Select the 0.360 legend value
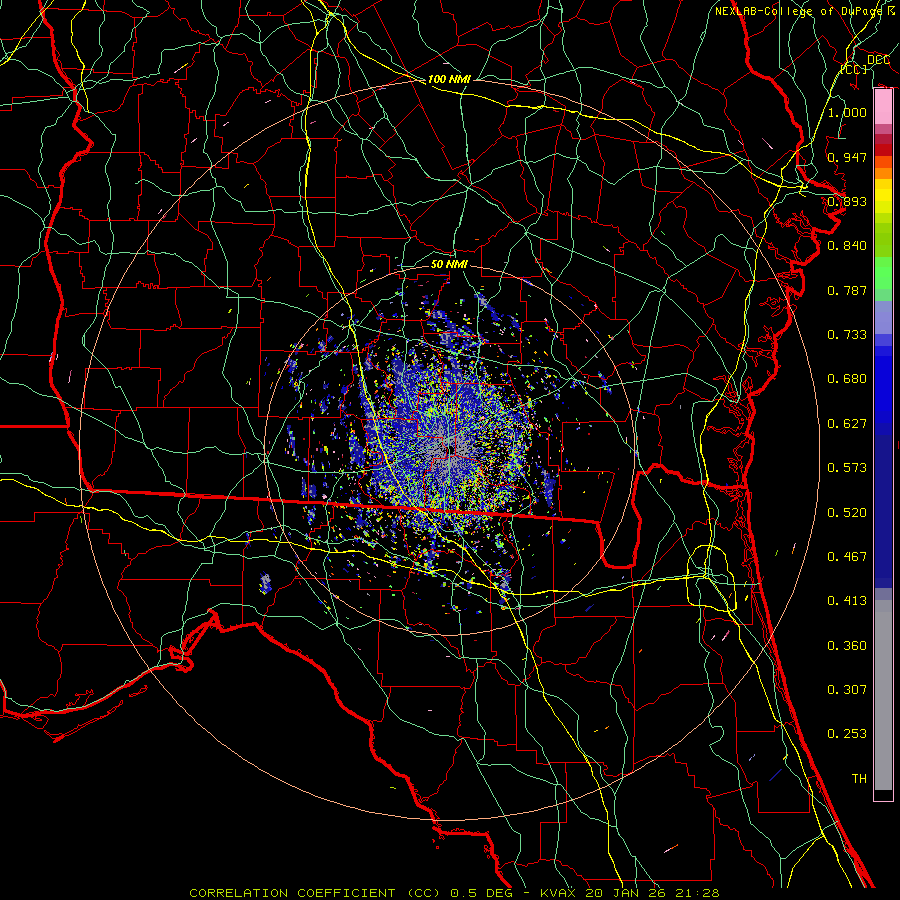 coord(847,646)
